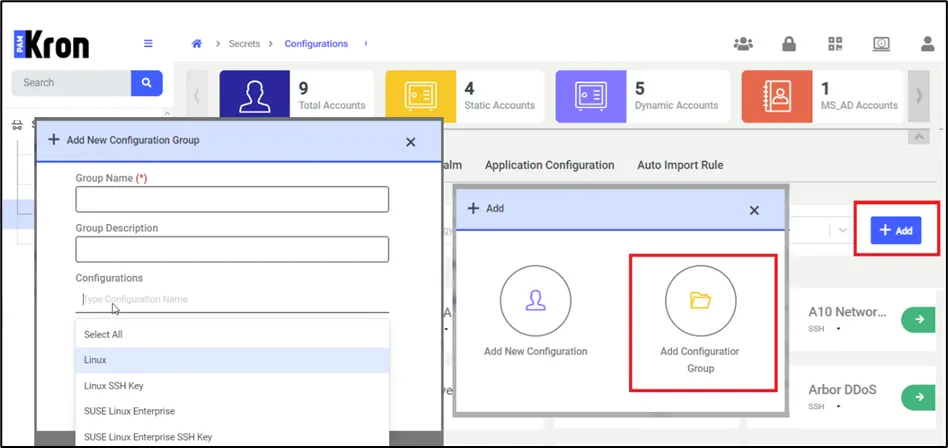The image size is (948, 448).
Task: Focus the sidebar Search field
Action: [x=71, y=83]
